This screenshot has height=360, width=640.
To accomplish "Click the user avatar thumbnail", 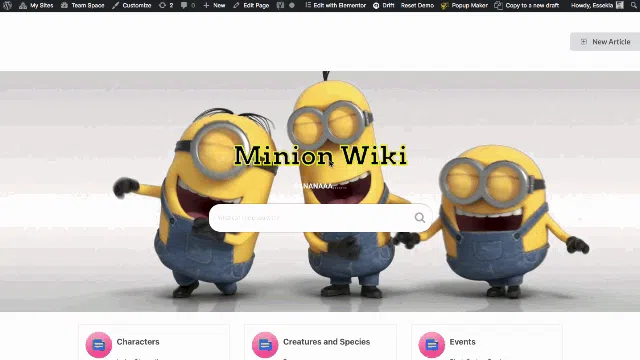I will 620,5.
